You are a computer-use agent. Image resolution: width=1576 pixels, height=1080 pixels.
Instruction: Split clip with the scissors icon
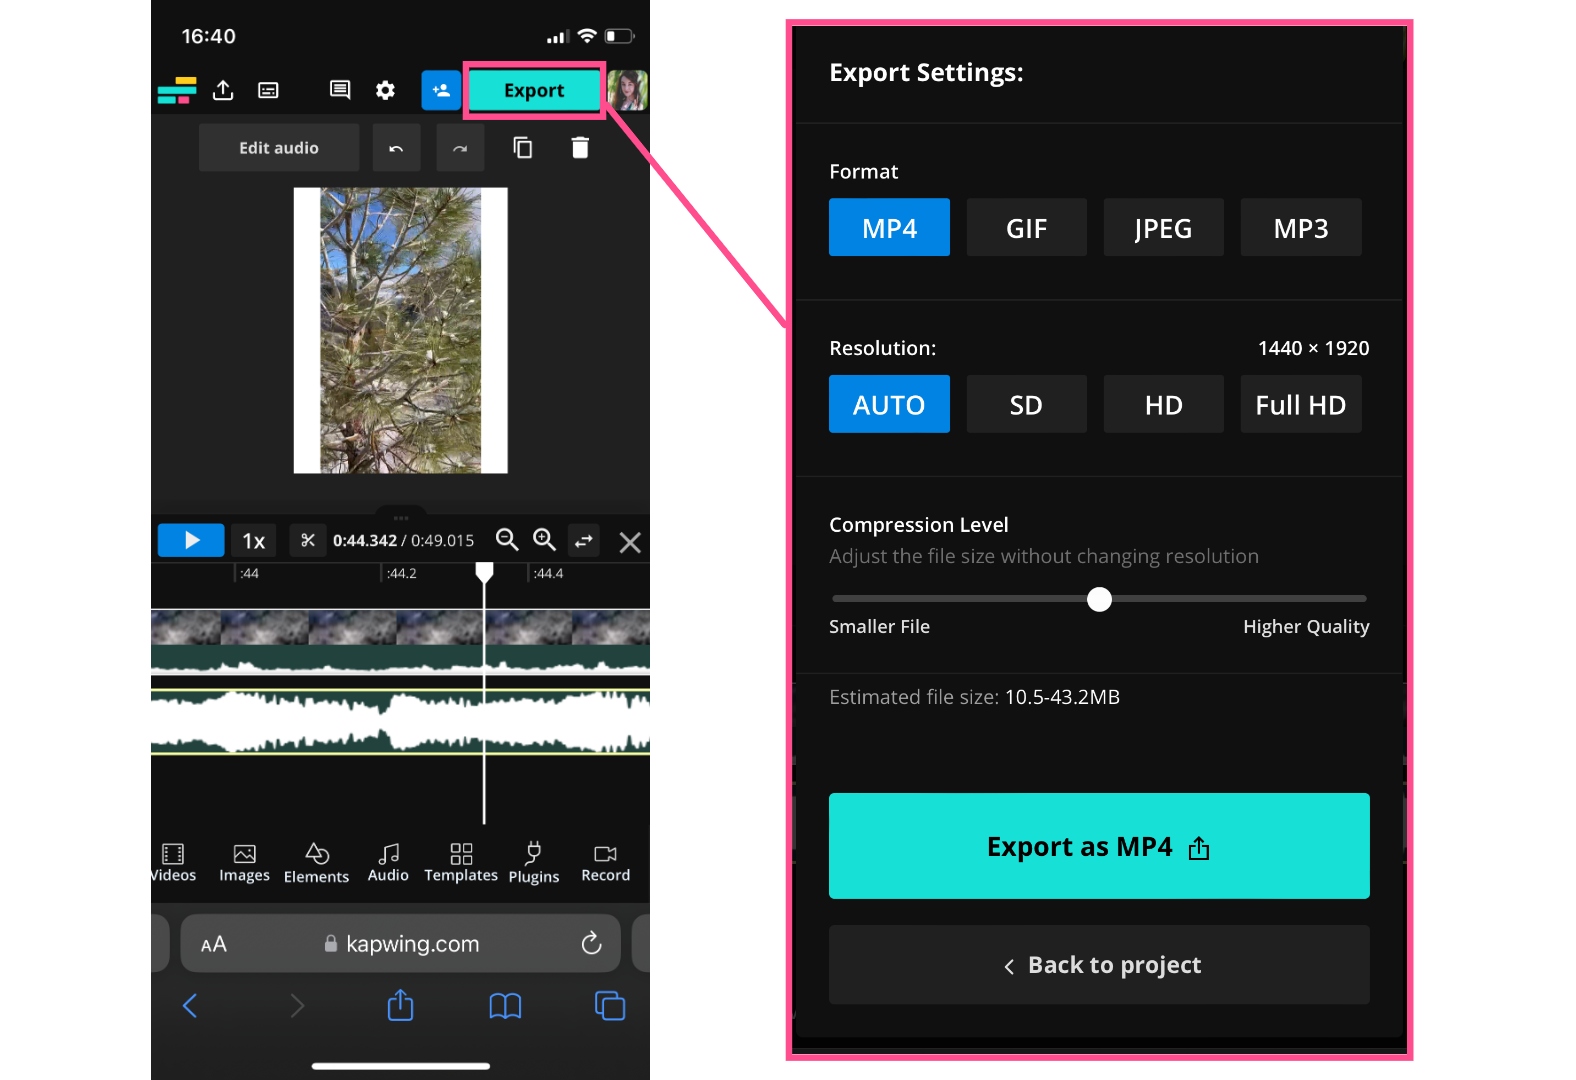point(308,541)
